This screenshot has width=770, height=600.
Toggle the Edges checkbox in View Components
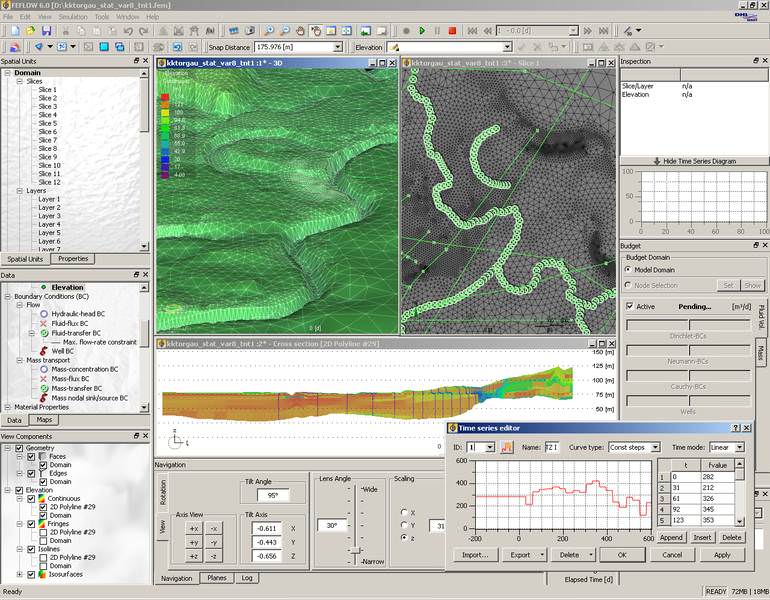pyautogui.click(x=31, y=473)
